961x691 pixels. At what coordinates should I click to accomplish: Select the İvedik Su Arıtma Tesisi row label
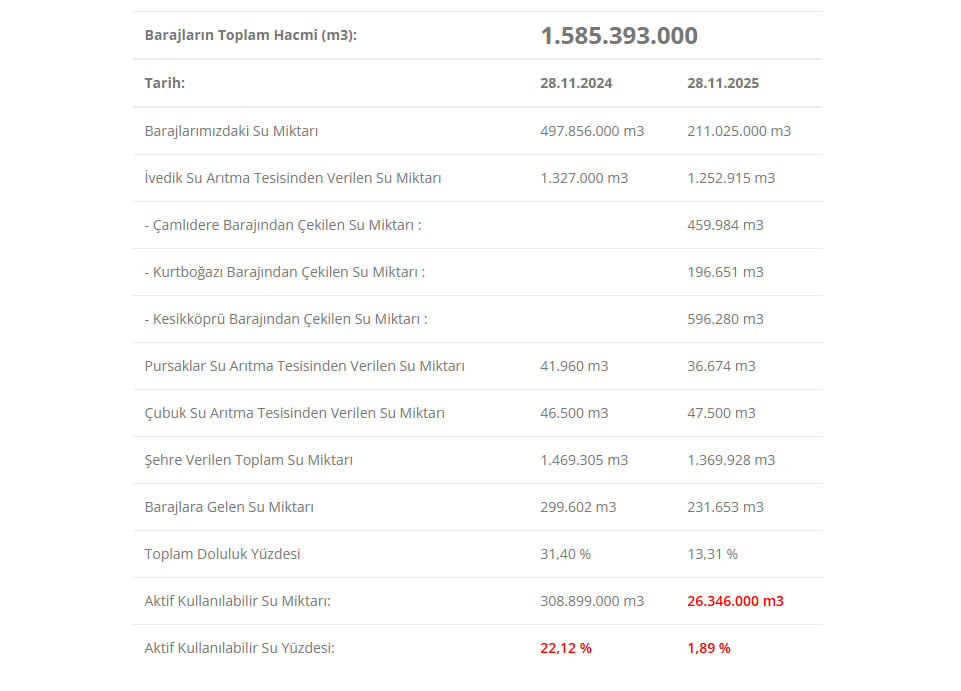[x=293, y=178]
